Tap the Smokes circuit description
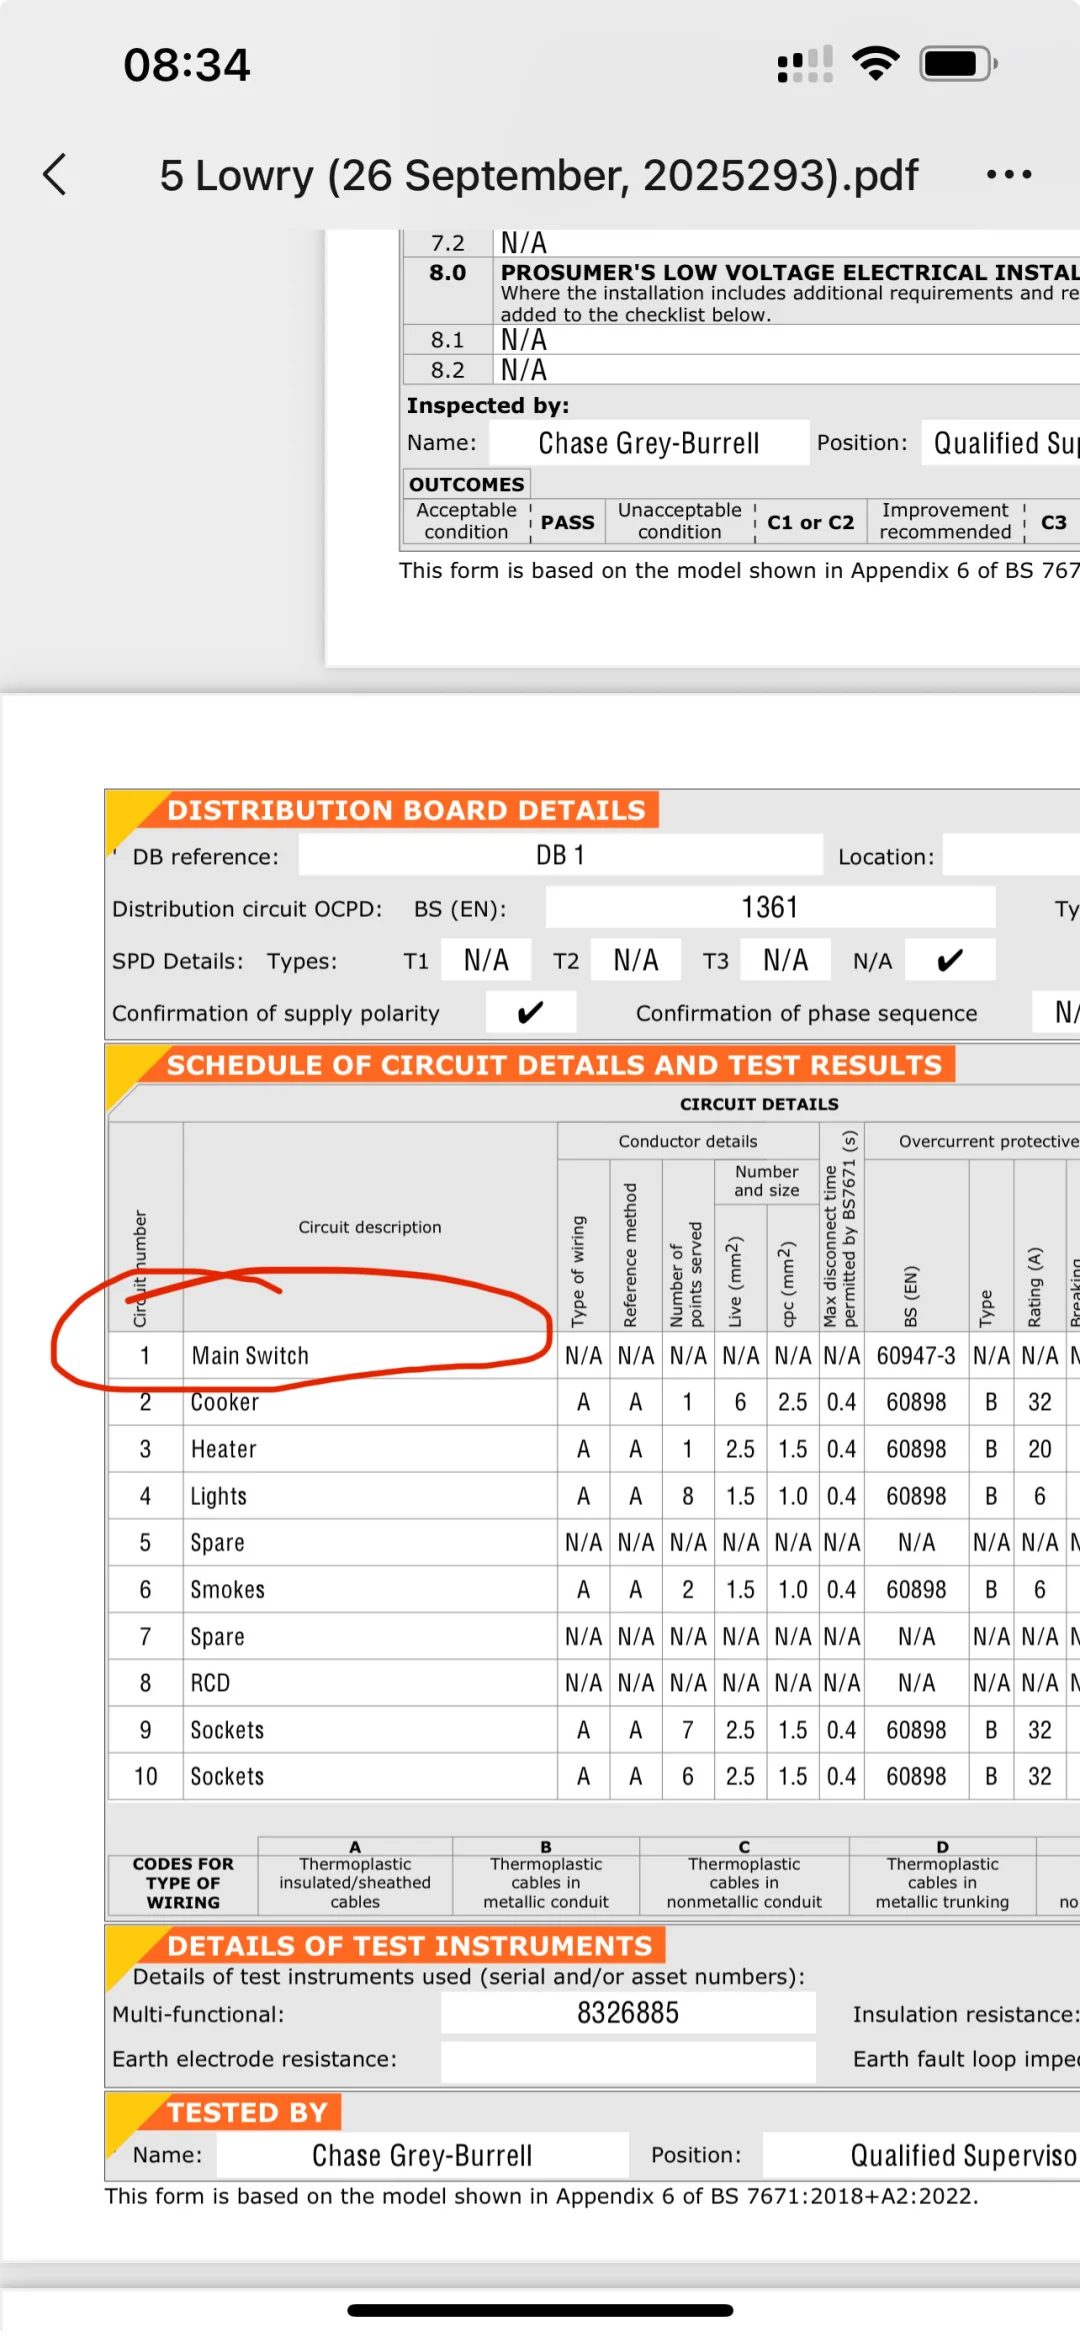 tap(228, 1589)
